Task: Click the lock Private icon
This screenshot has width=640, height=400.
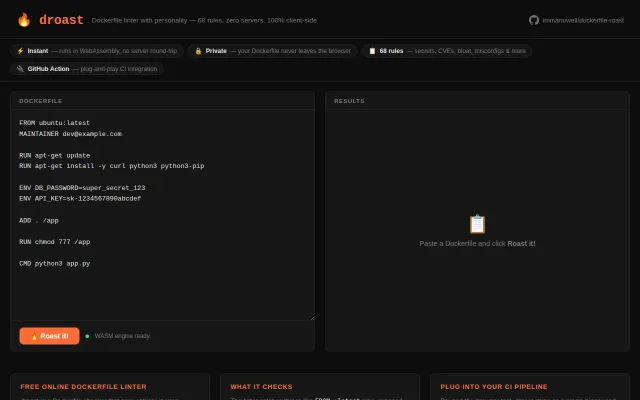Action: pos(198,51)
